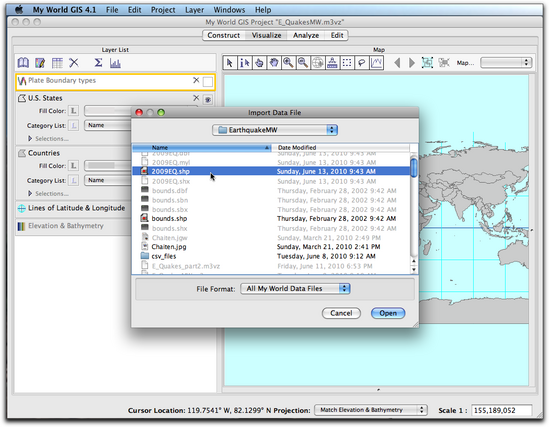Open the histogram chart icon

[115, 63]
